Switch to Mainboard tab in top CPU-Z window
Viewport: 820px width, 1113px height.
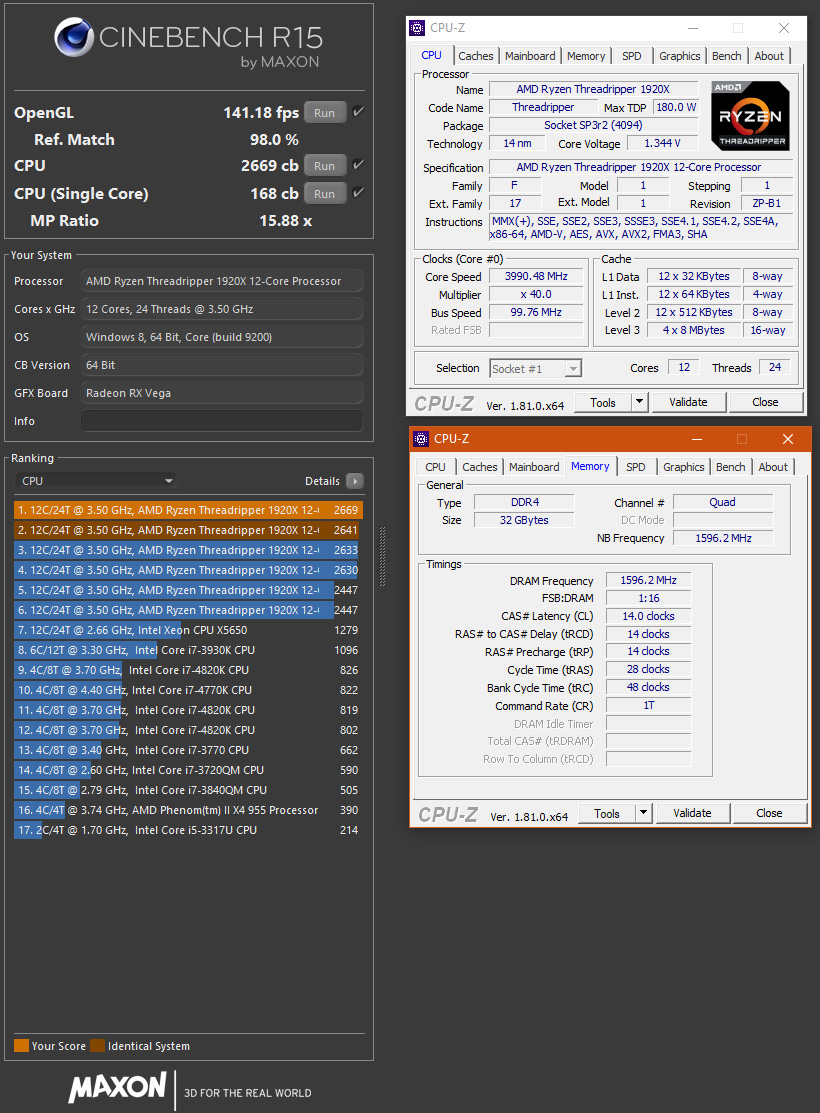(530, 56)
